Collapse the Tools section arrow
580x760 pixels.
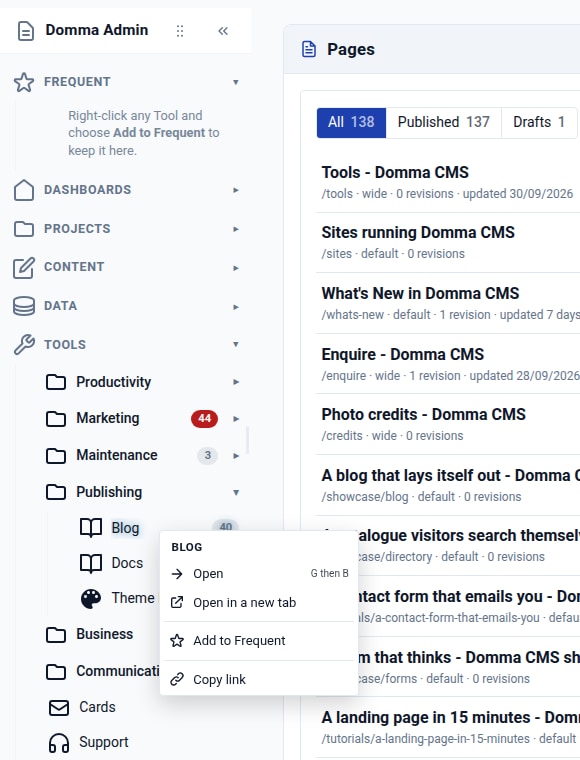(235, 344)
